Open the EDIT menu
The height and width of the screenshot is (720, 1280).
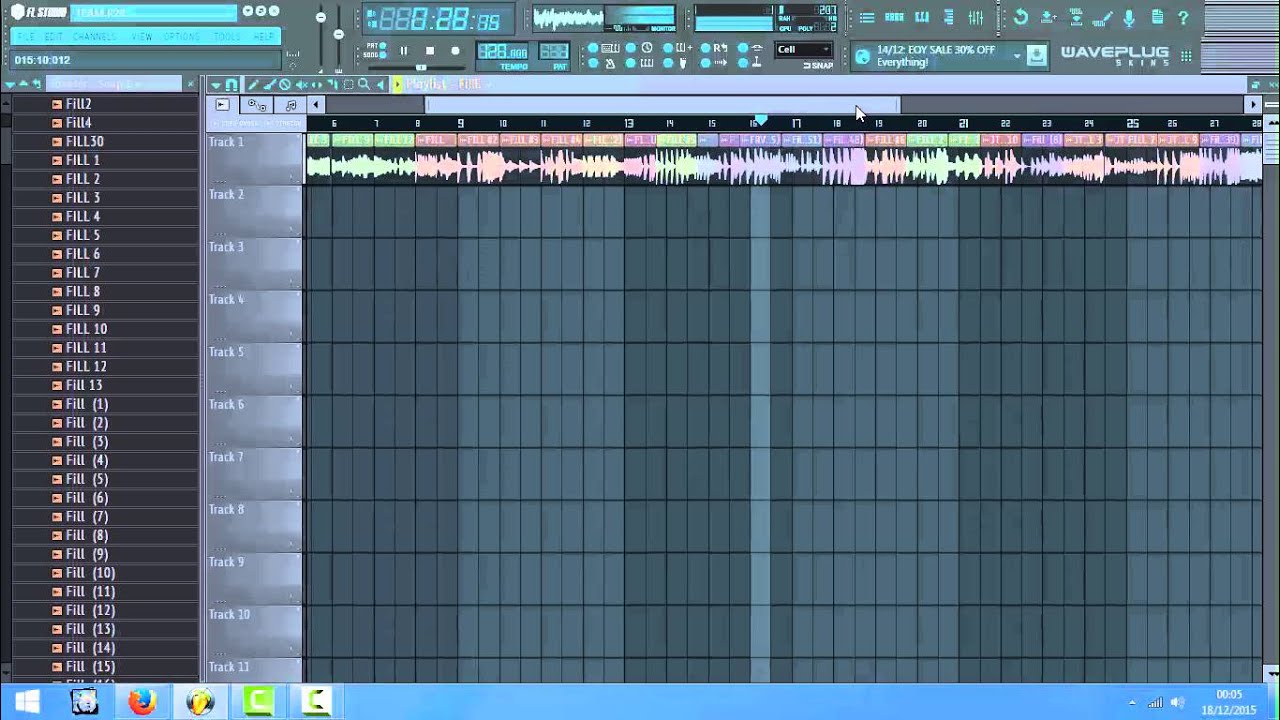pos(53,36)
